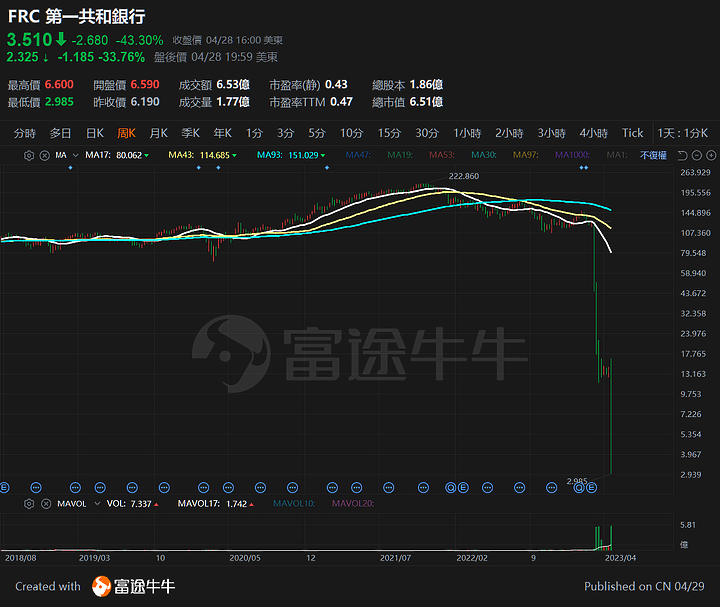This screenshot has width=720, height=607.
Task: Click the after-hours price 2.325
Action: pos(22,57)
